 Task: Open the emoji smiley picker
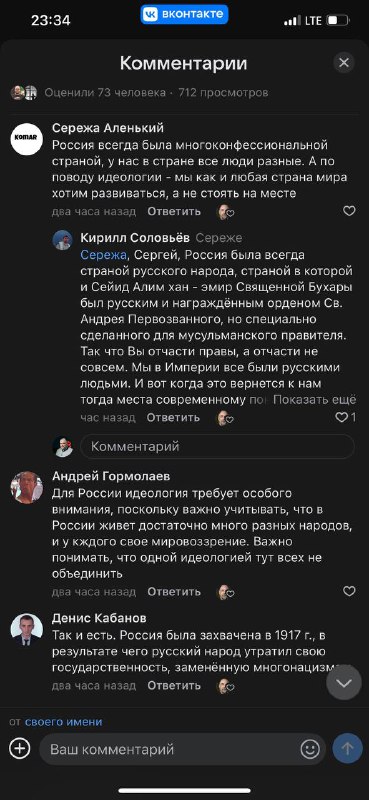point(310,749)
